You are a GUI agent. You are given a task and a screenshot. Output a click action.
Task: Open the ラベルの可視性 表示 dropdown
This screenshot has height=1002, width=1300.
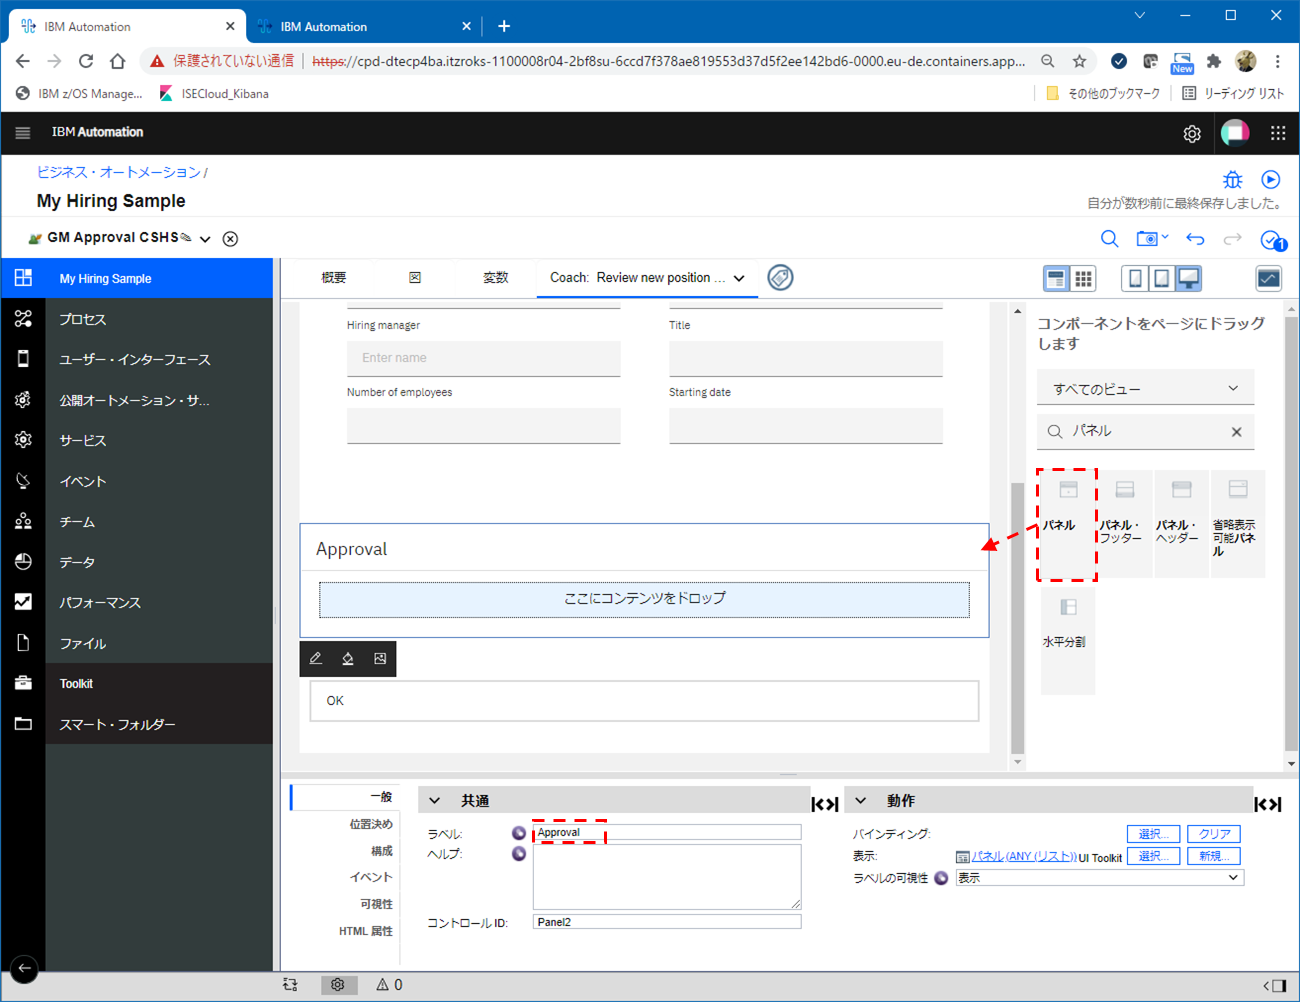click(1099, 878)
